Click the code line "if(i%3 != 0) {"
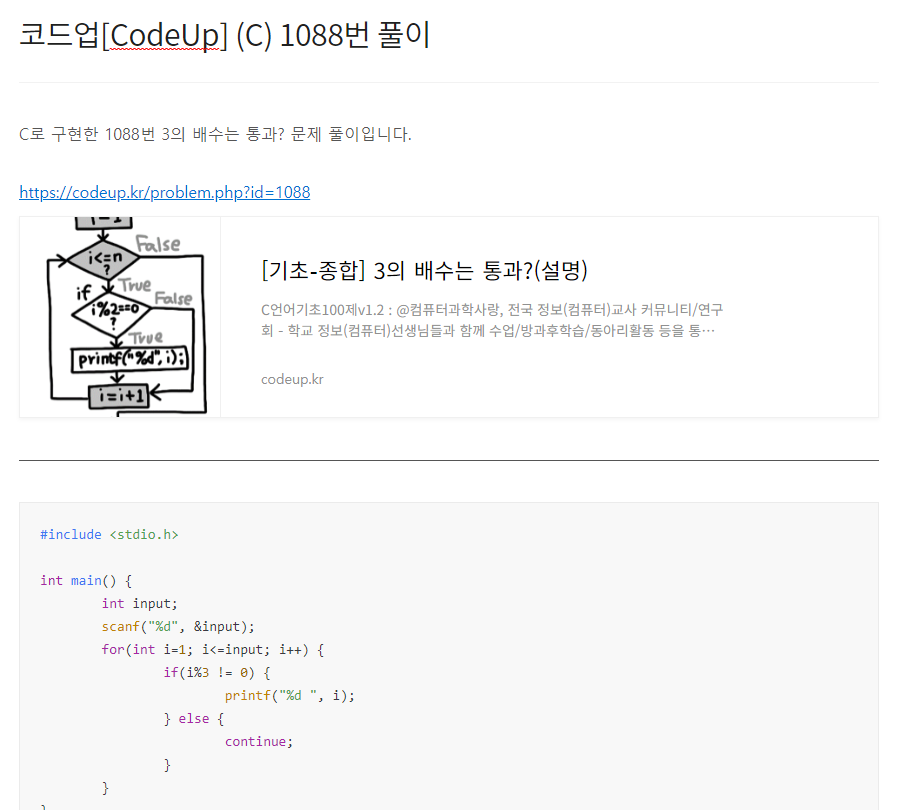Image resolution: width=897 pixels, height=810 pixels. (x=217, y=673)
